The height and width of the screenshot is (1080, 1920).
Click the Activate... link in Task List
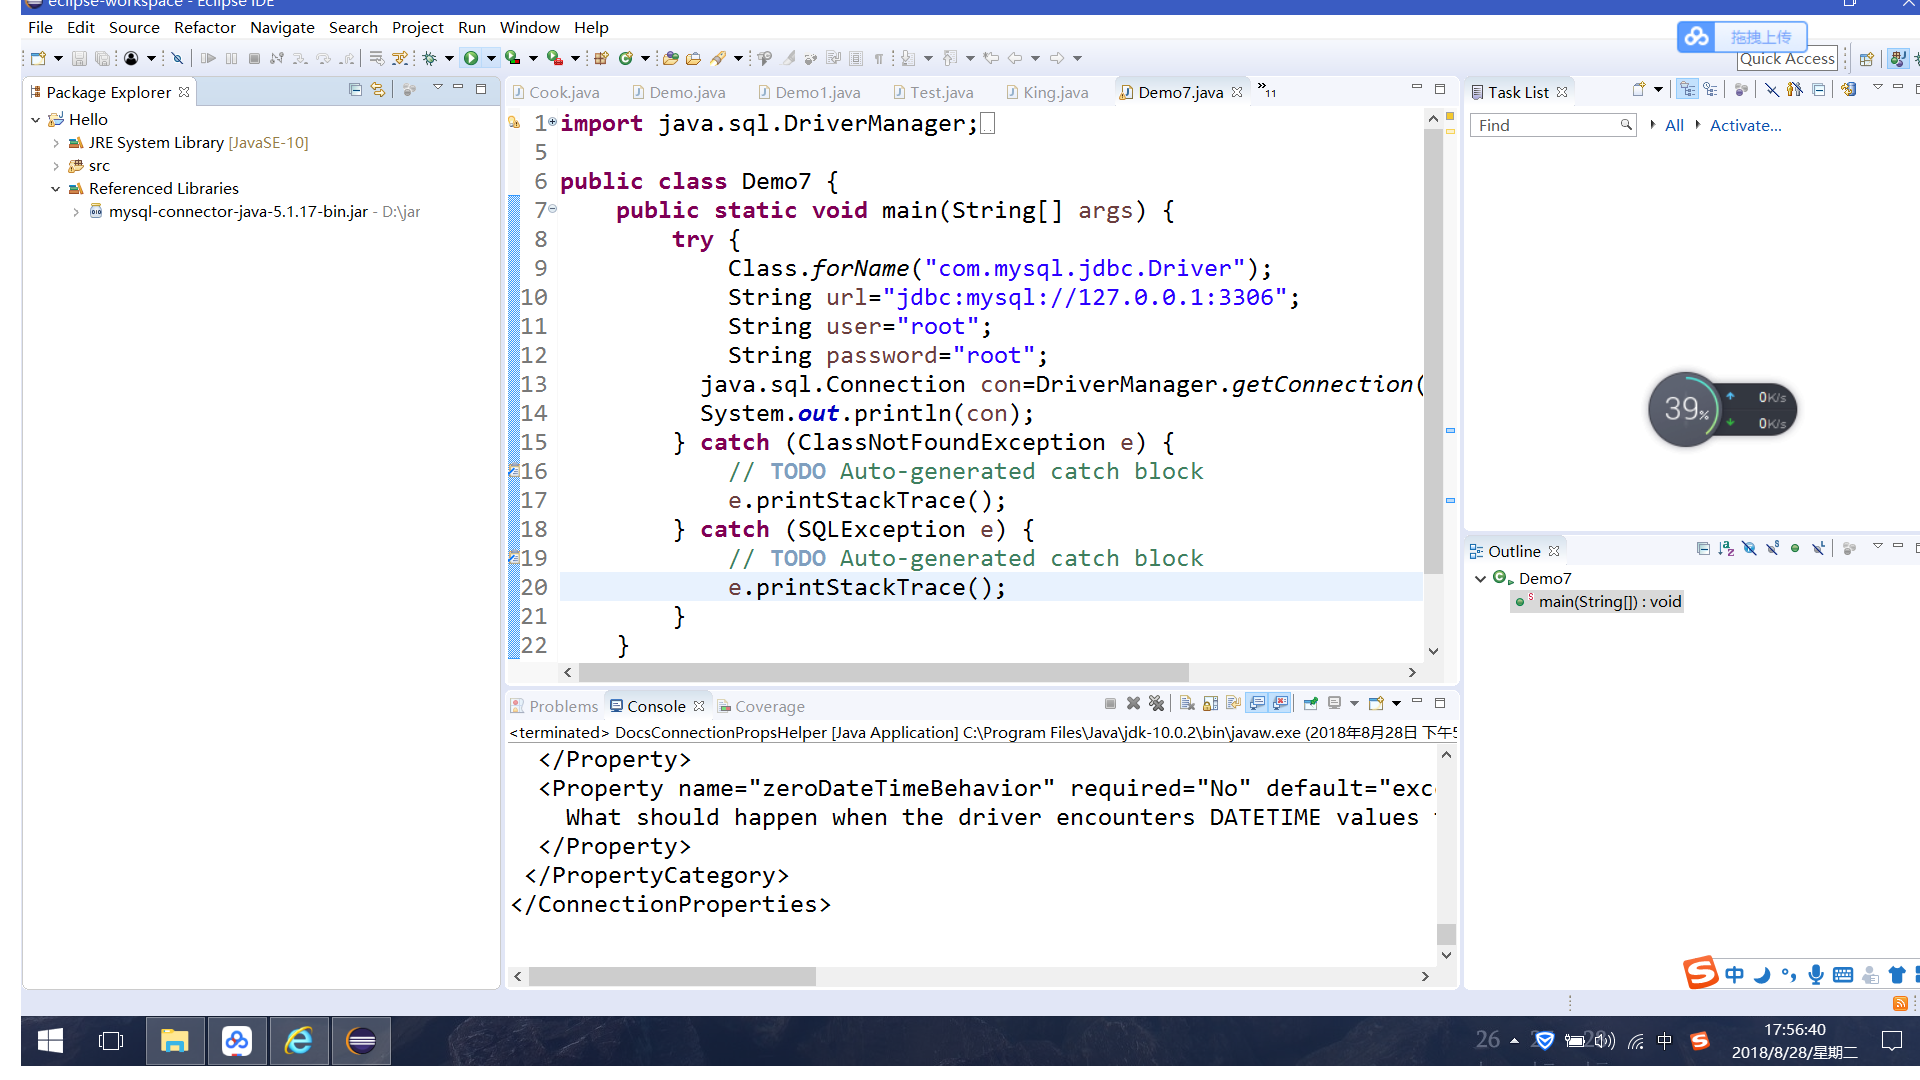(x=1745, y=125)
